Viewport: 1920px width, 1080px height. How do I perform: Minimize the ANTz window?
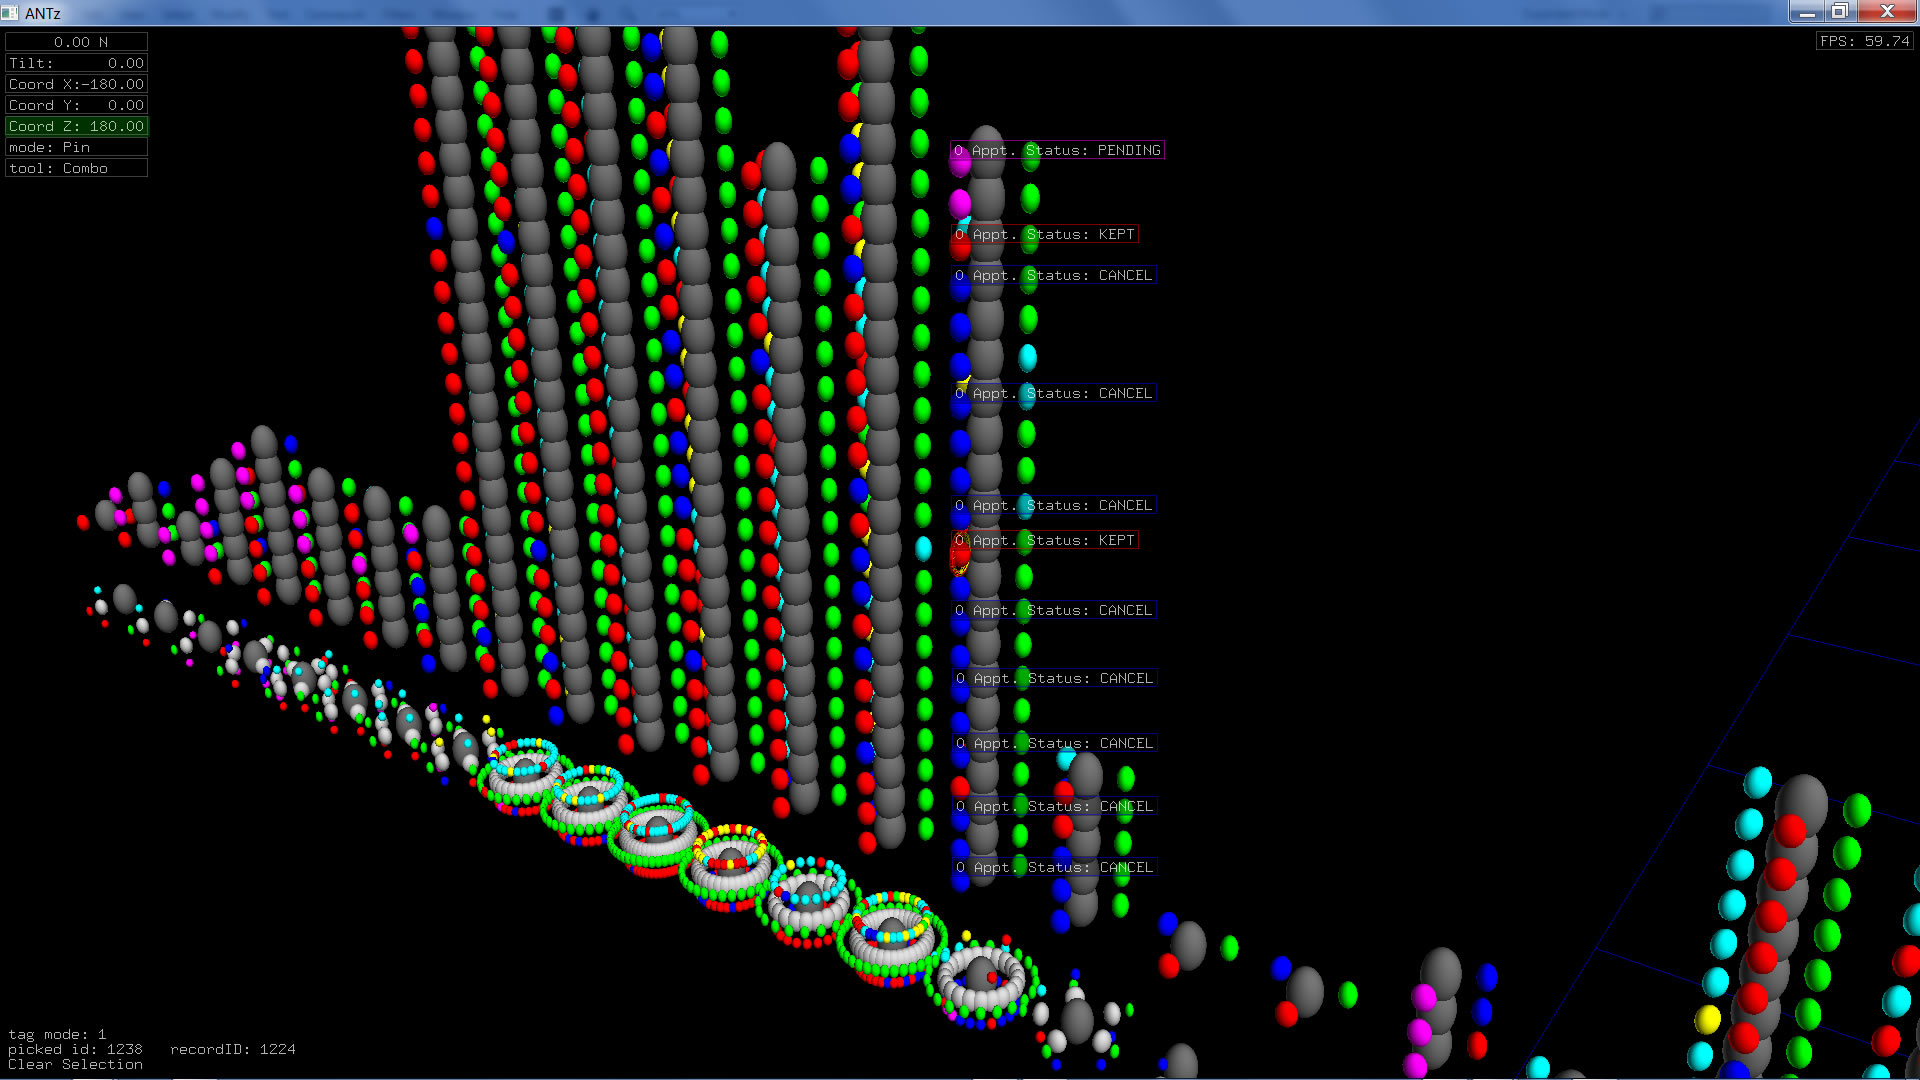[x=1806, y=11]
